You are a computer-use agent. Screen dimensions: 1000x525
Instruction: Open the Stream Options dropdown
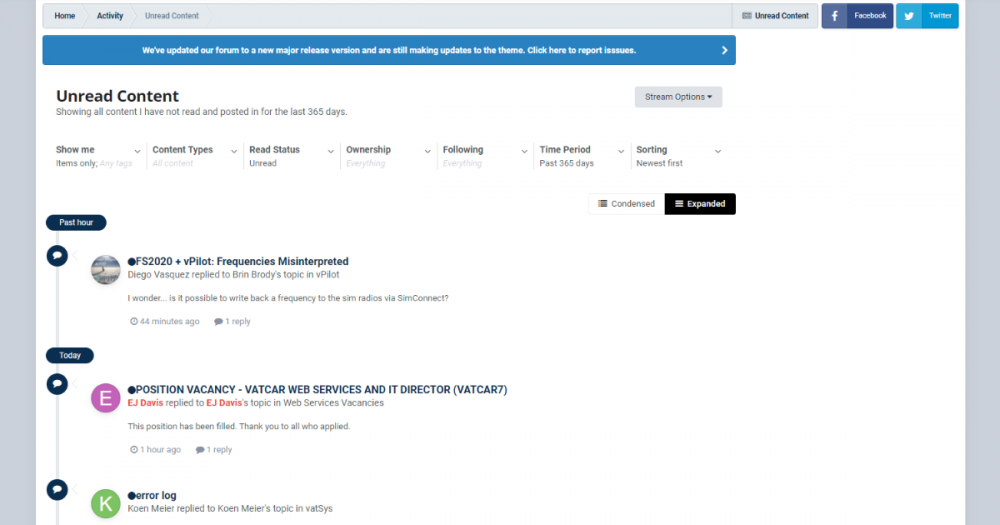click(x=678, y=97)
